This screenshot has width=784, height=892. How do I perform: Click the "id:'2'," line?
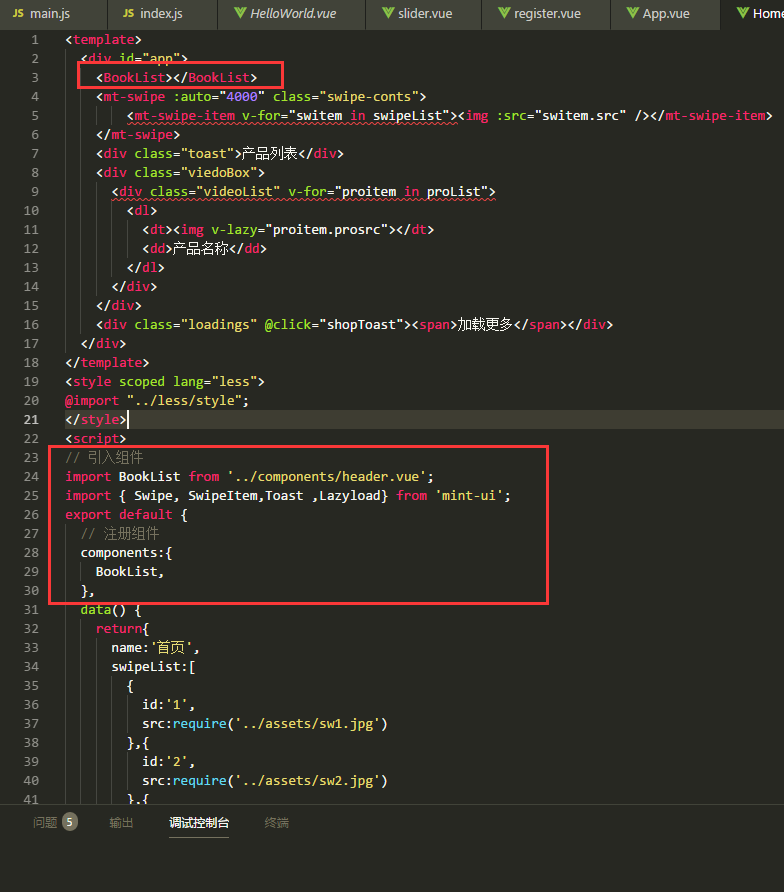168,761
